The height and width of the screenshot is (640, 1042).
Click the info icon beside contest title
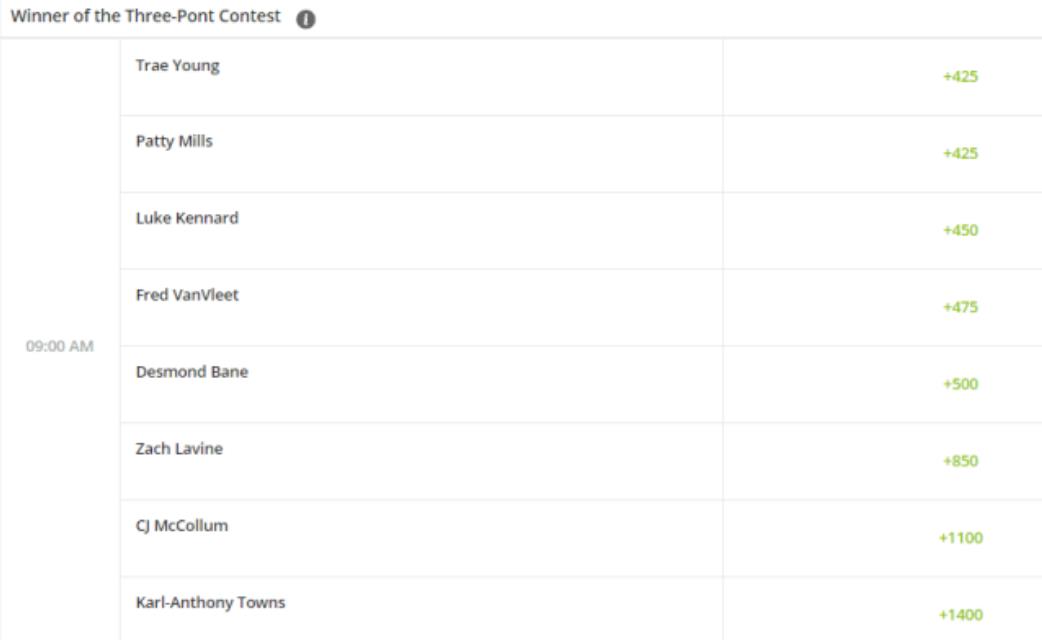tap(306, 19)
